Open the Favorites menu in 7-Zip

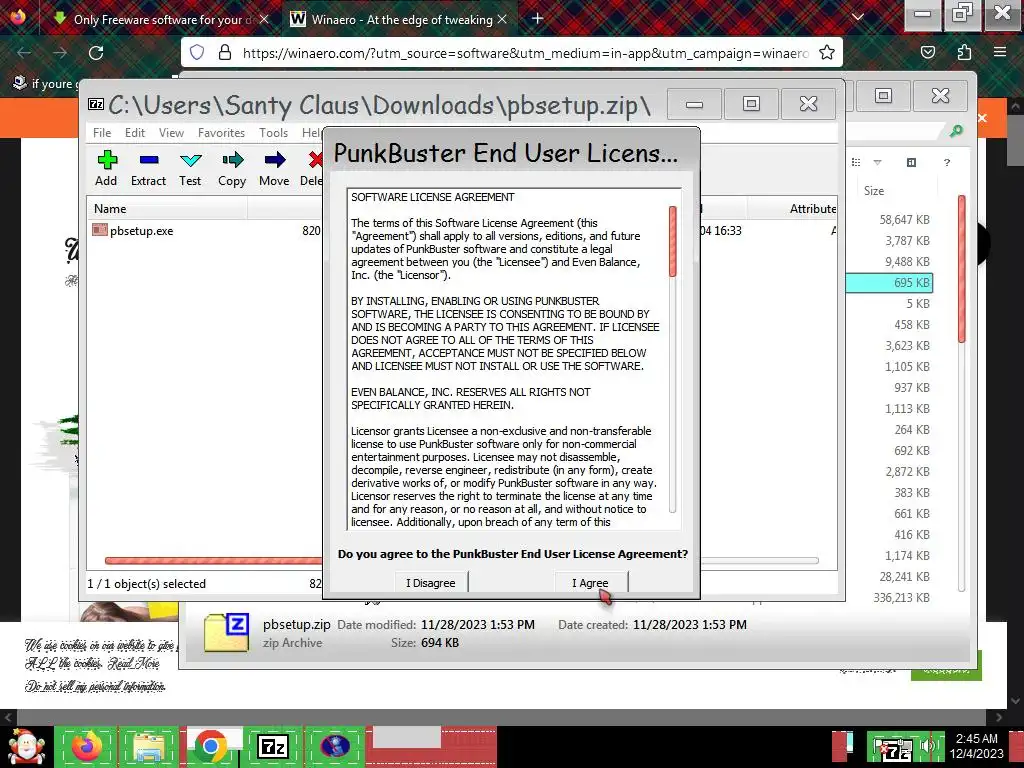coord(221,133)
